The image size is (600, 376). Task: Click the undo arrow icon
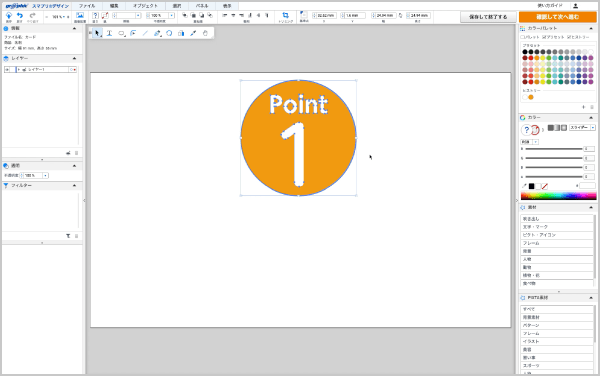20,16
